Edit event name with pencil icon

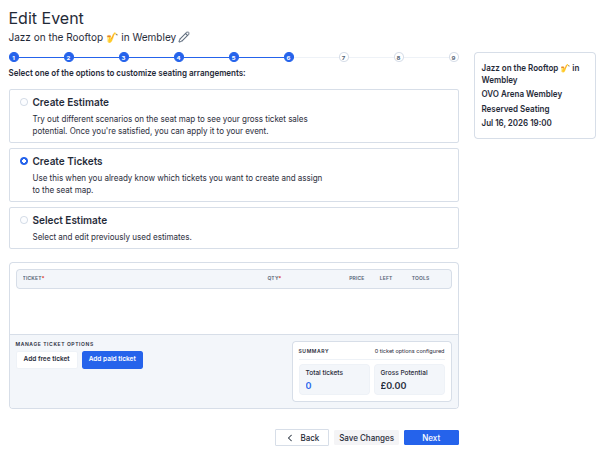click(184, 37)
